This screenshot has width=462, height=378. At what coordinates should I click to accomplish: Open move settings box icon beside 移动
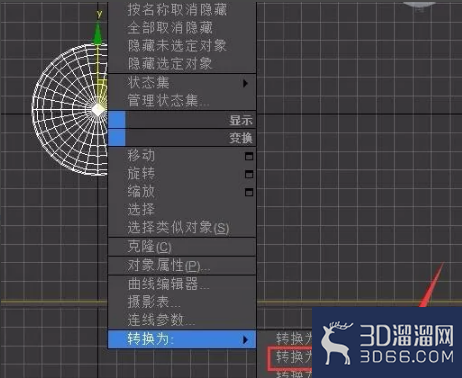[x=249, y=156]
